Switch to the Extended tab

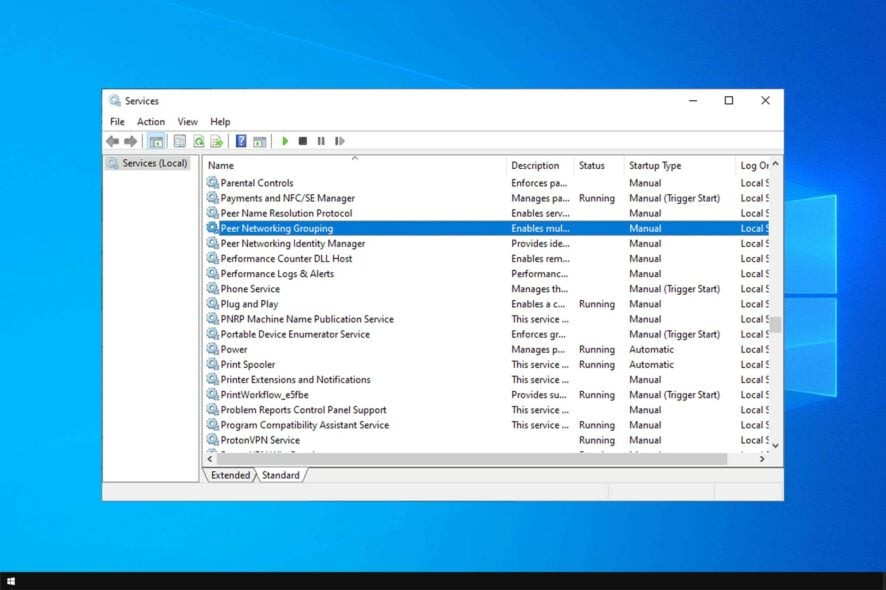coord(230,475)
